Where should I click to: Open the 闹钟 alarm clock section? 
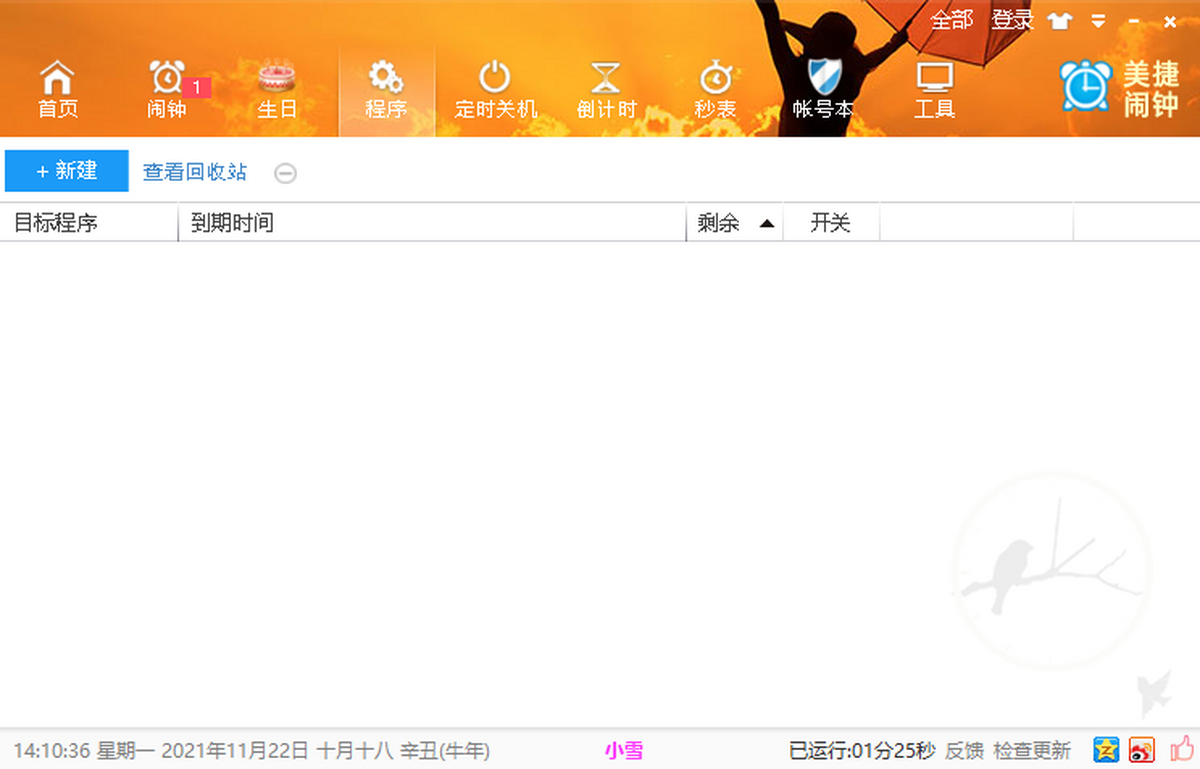pyautogui.click(x=167, y=90)
